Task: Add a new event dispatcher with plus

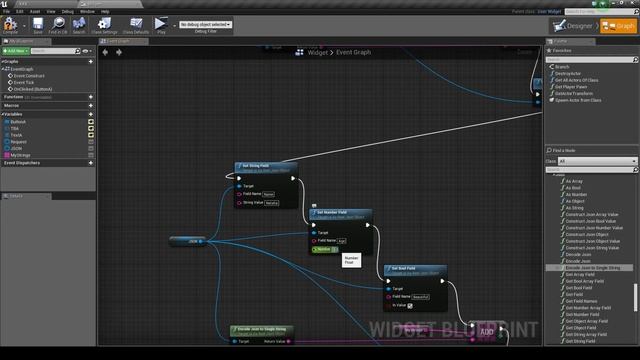Action: point(91,163)
